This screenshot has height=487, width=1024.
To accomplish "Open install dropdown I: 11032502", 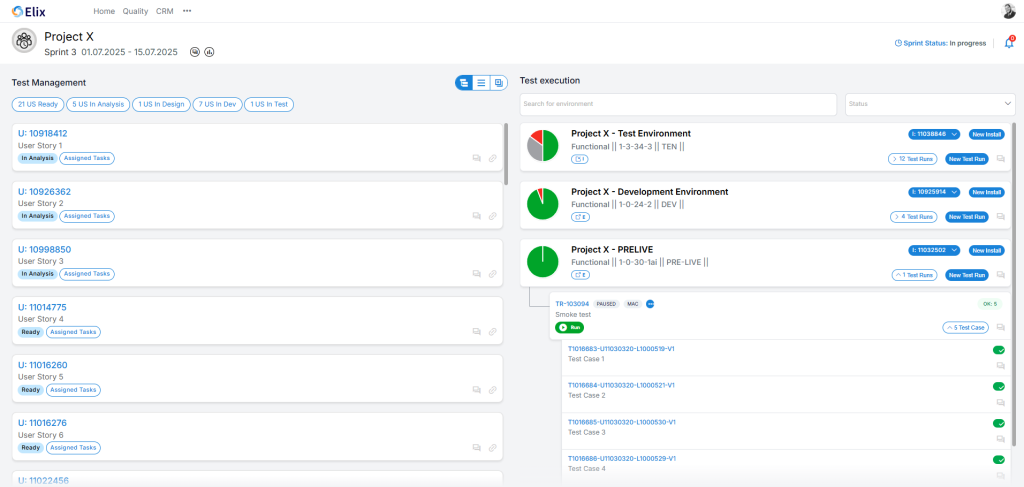I will point(934,251).
